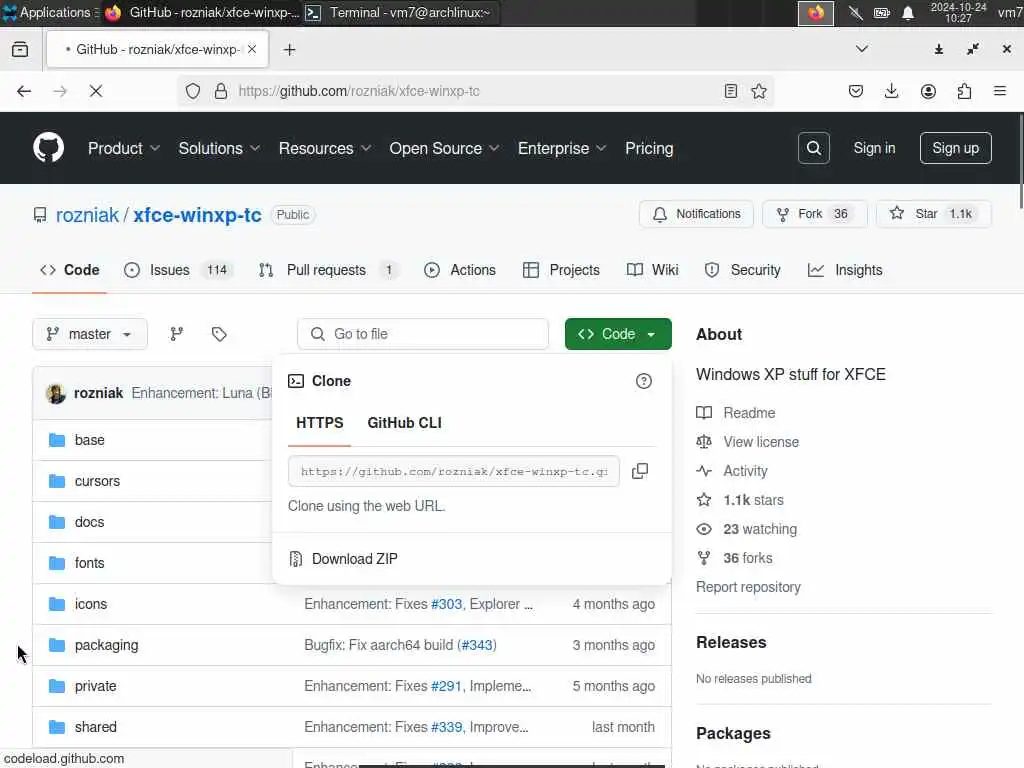Image resolution: width=1024 pixels, height=768 pixels.
Task: Open Firefox account icon
Action: 928,91
